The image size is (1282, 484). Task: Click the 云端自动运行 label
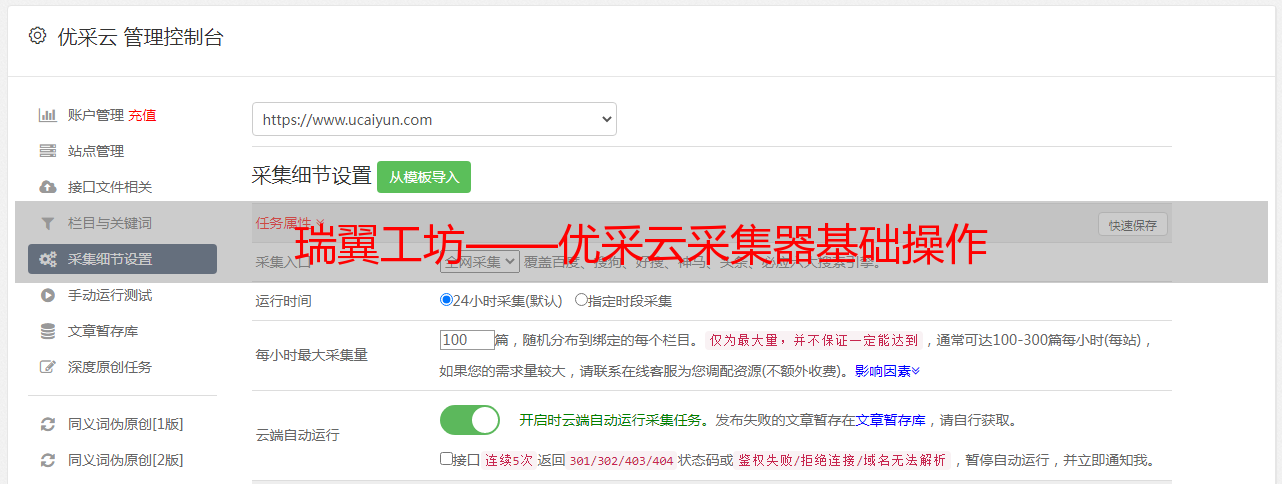(x=297, y=435)
